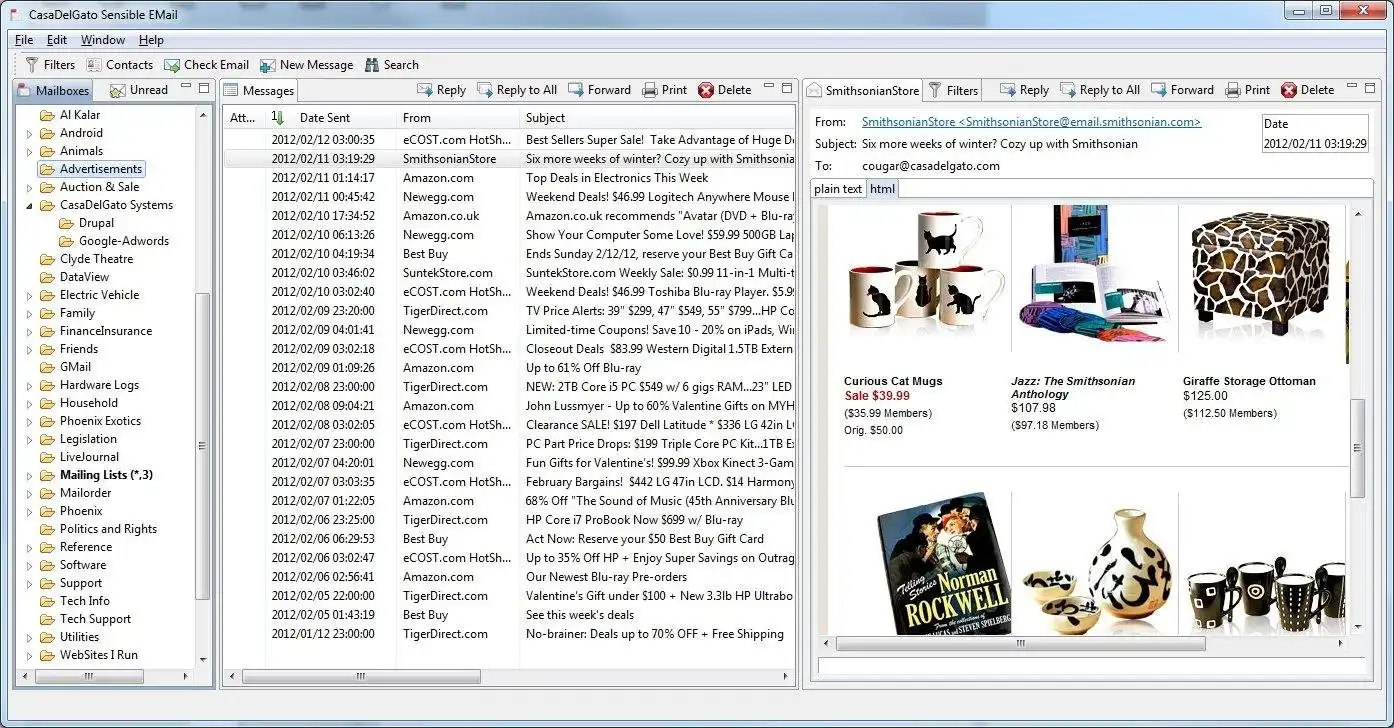Viewport: 1394px width, 728px height.
Task: Open the Google-Adwords subfolder
Action: (114, 241)
